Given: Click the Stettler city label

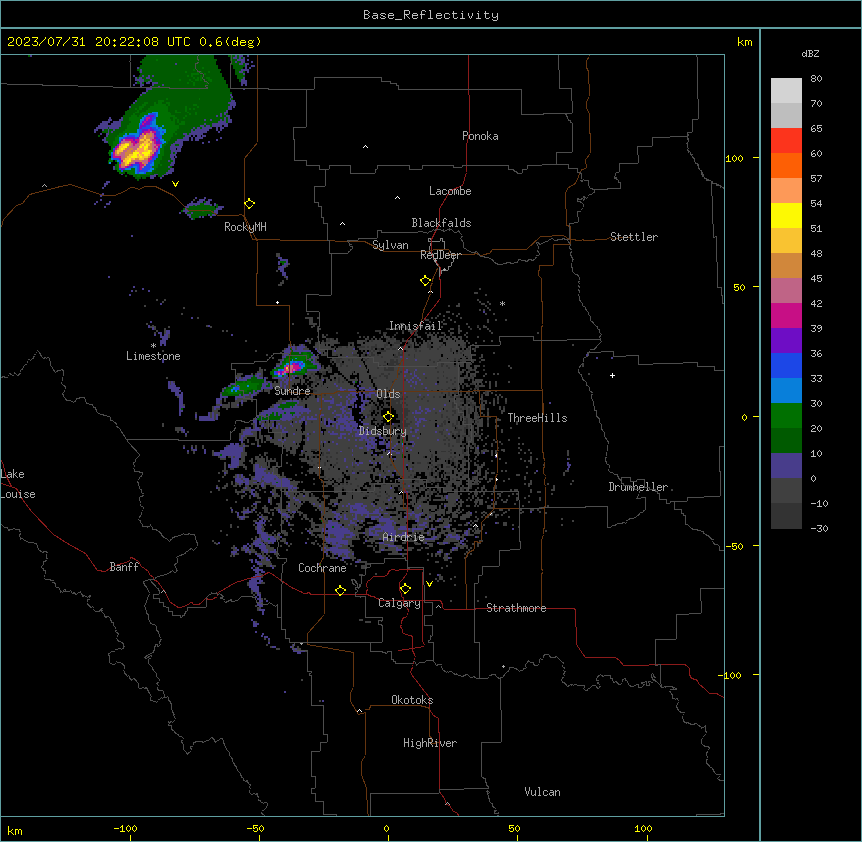Looking at the screenshot, I should pyautogui.click(x=634, y=237).
